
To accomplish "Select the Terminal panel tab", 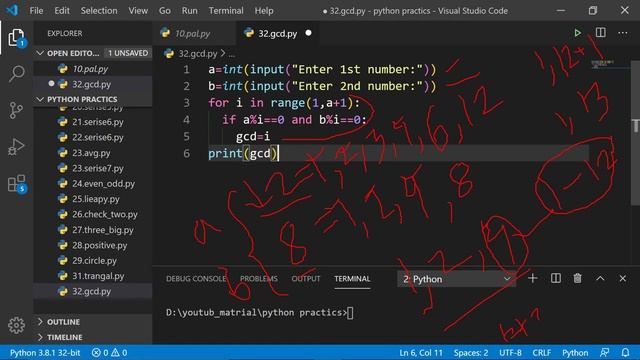I will [x=352, y=279].
